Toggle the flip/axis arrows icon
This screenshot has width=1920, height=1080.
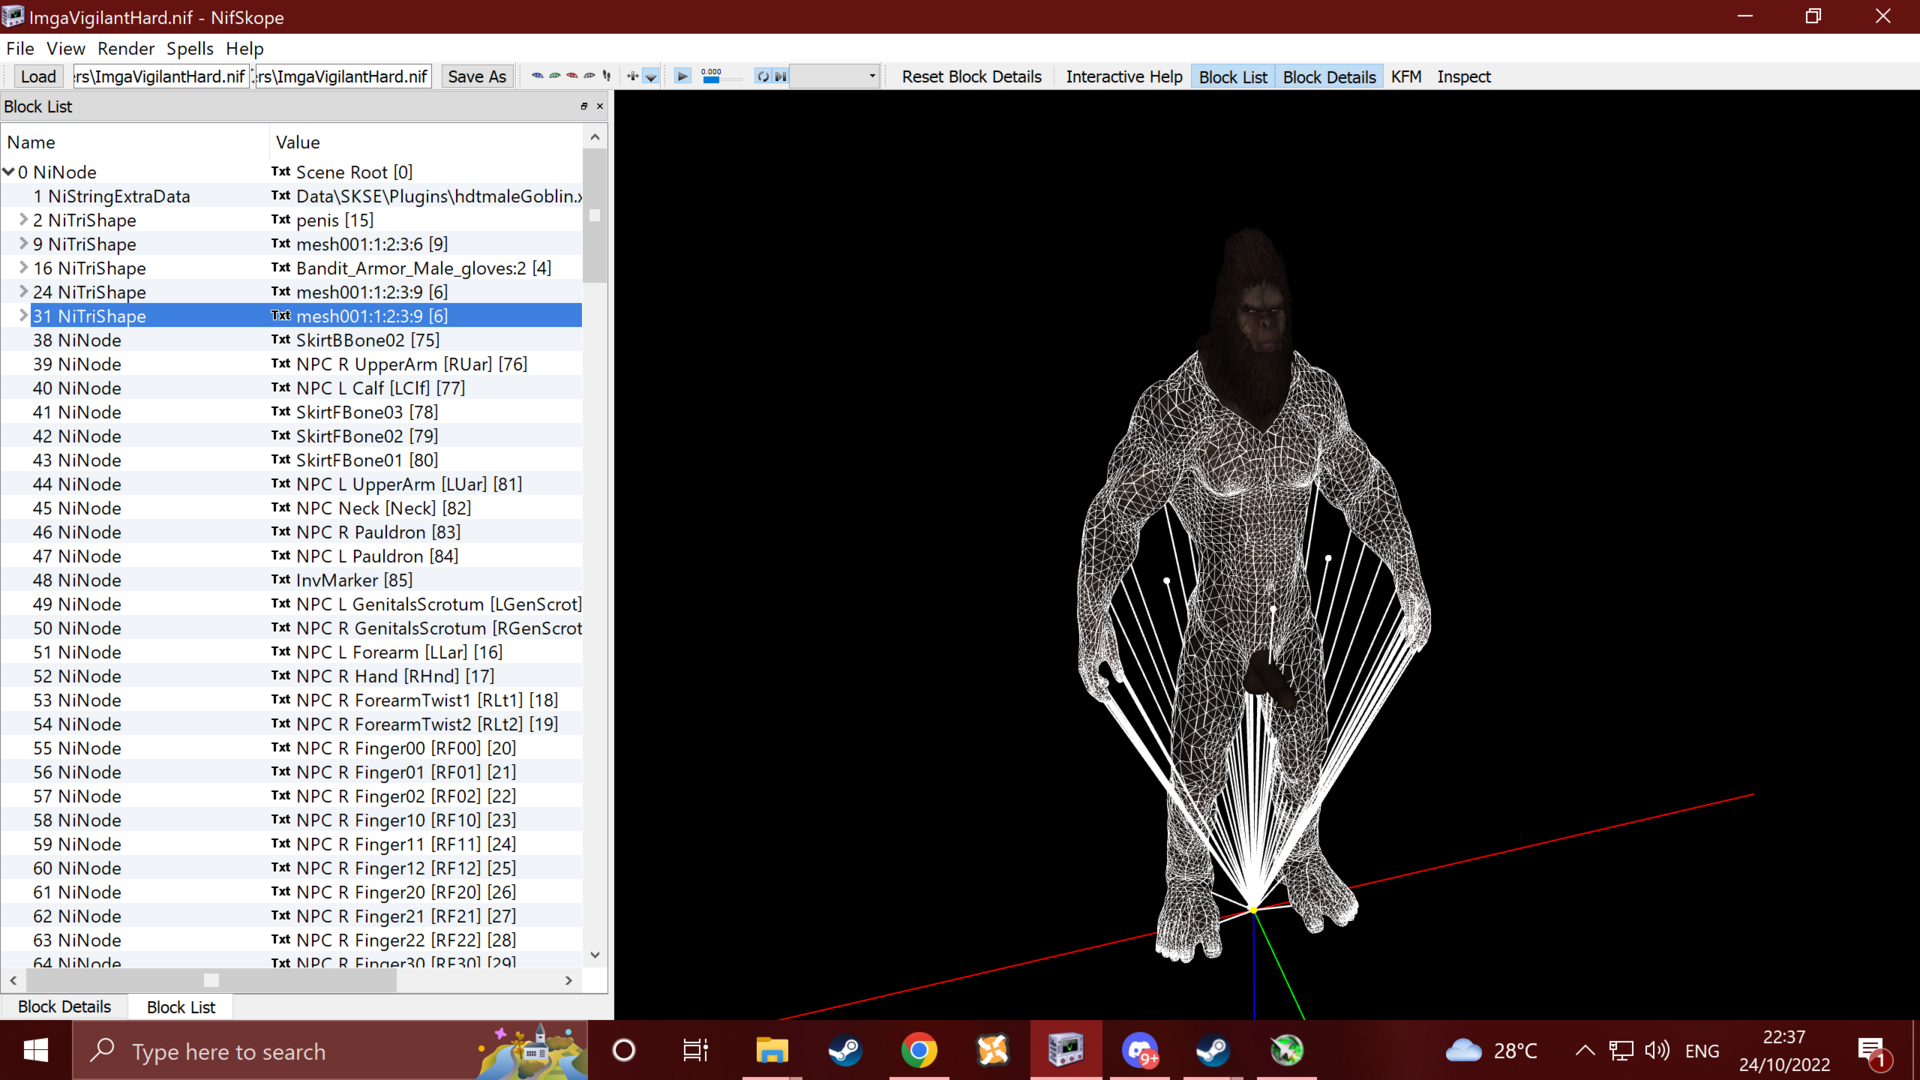[x=633, y=76]
